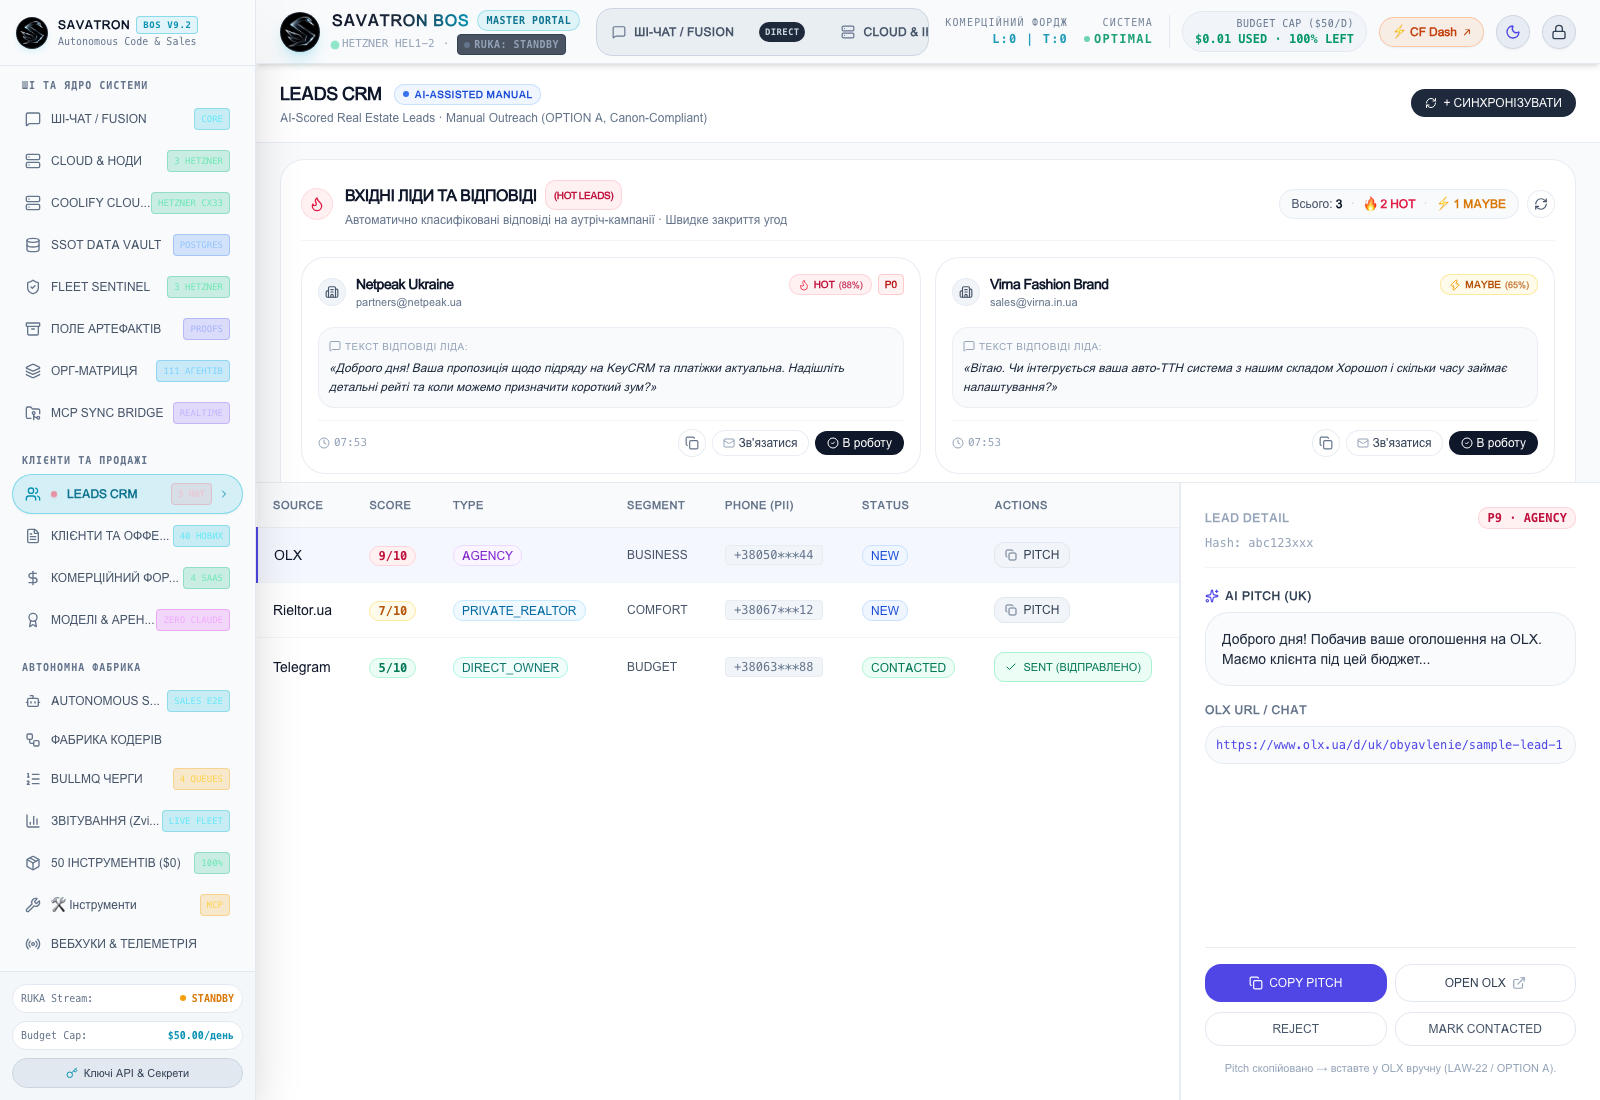
Task: Click the Savatron sidebar logo
Action: pos(32,32)
